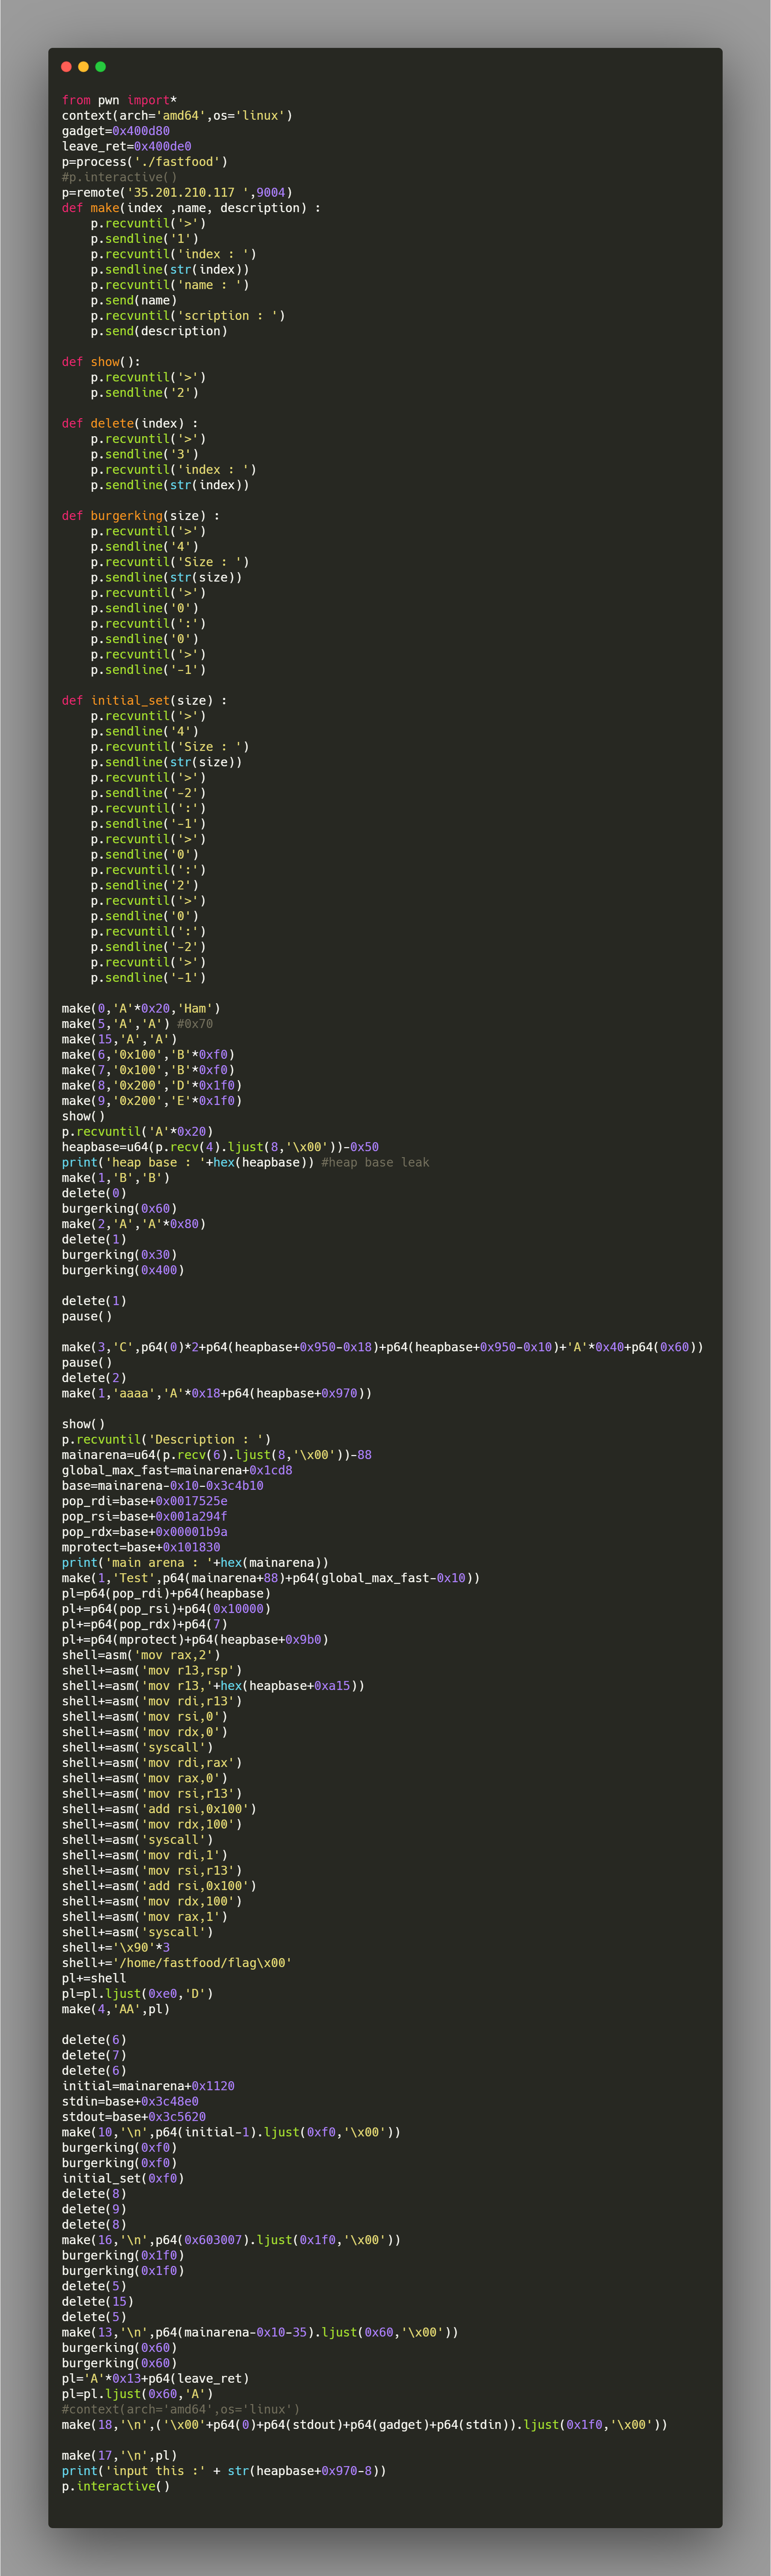Click the delete(2) line
This screenshot has width=771, height=2576.
pyautogui.click(x=94, y=1378)
